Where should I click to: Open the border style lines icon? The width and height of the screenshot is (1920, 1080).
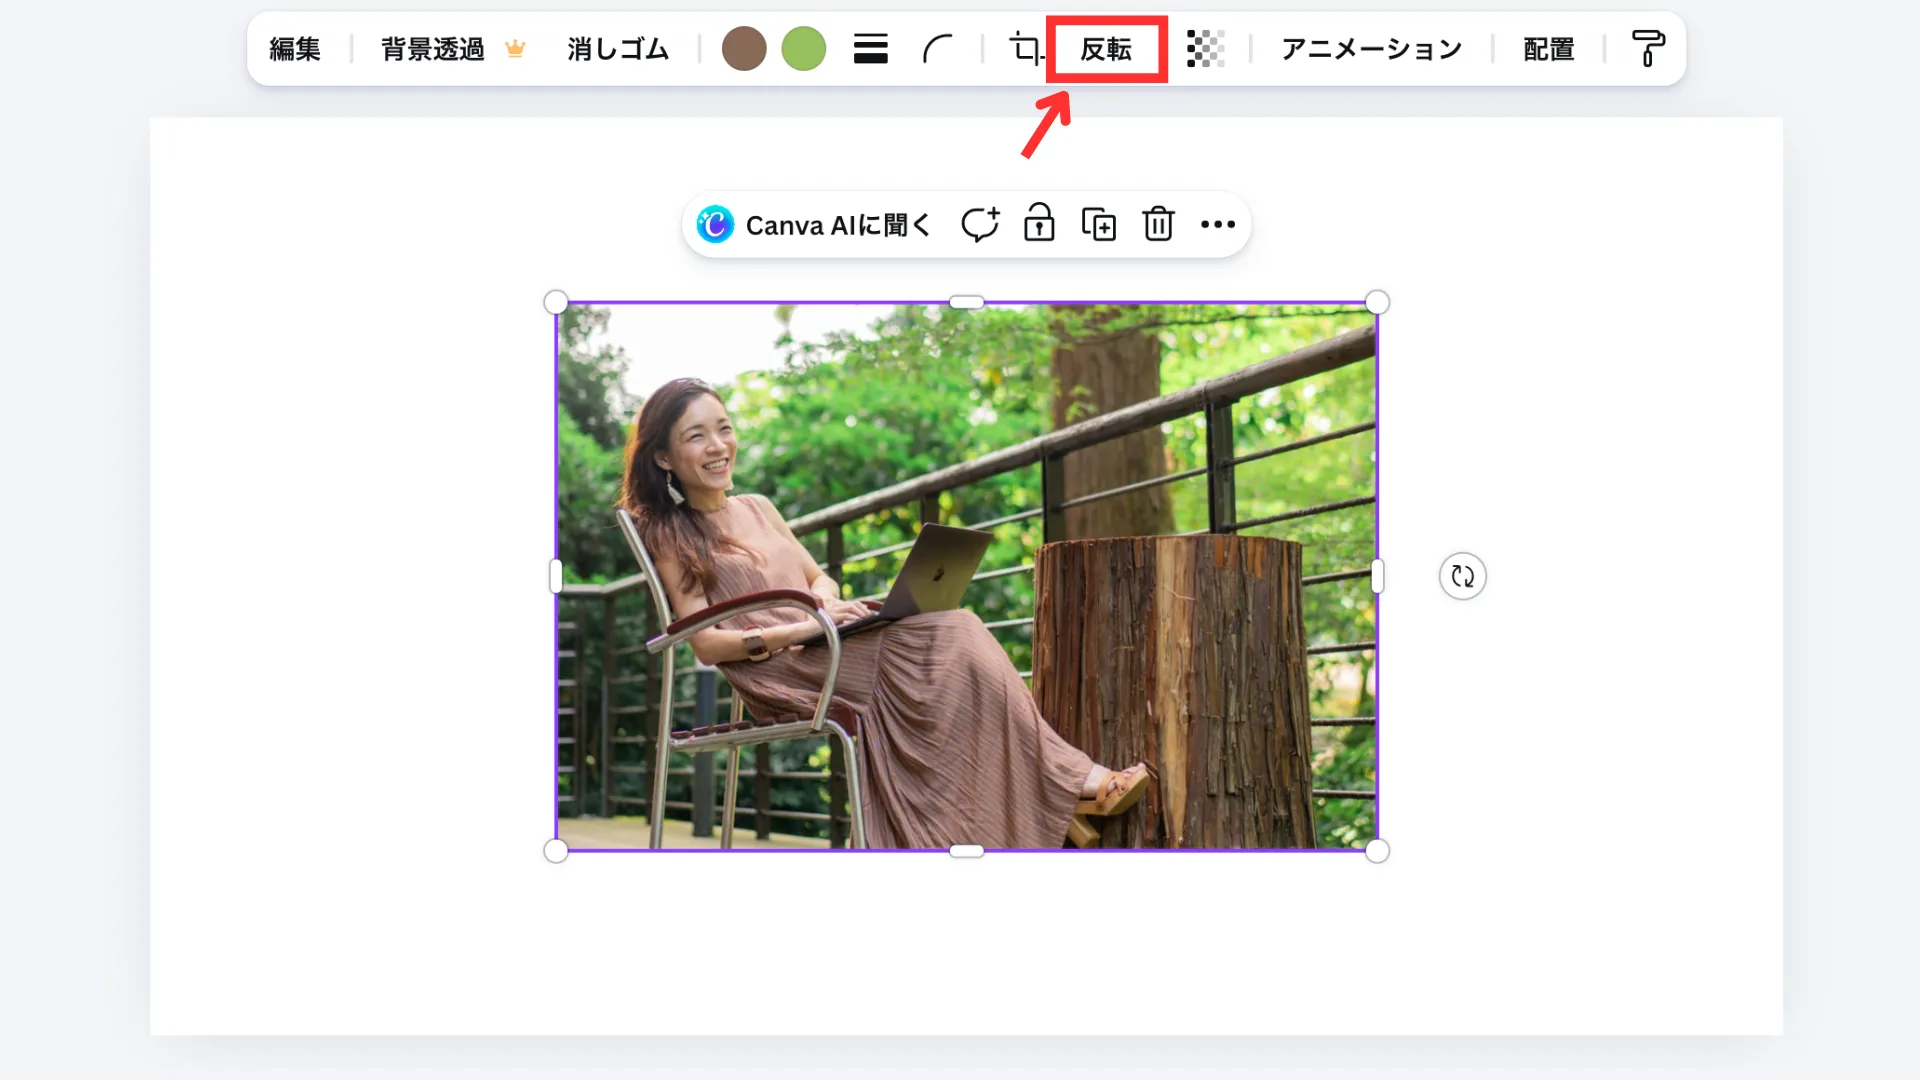[x=871, y=49]
